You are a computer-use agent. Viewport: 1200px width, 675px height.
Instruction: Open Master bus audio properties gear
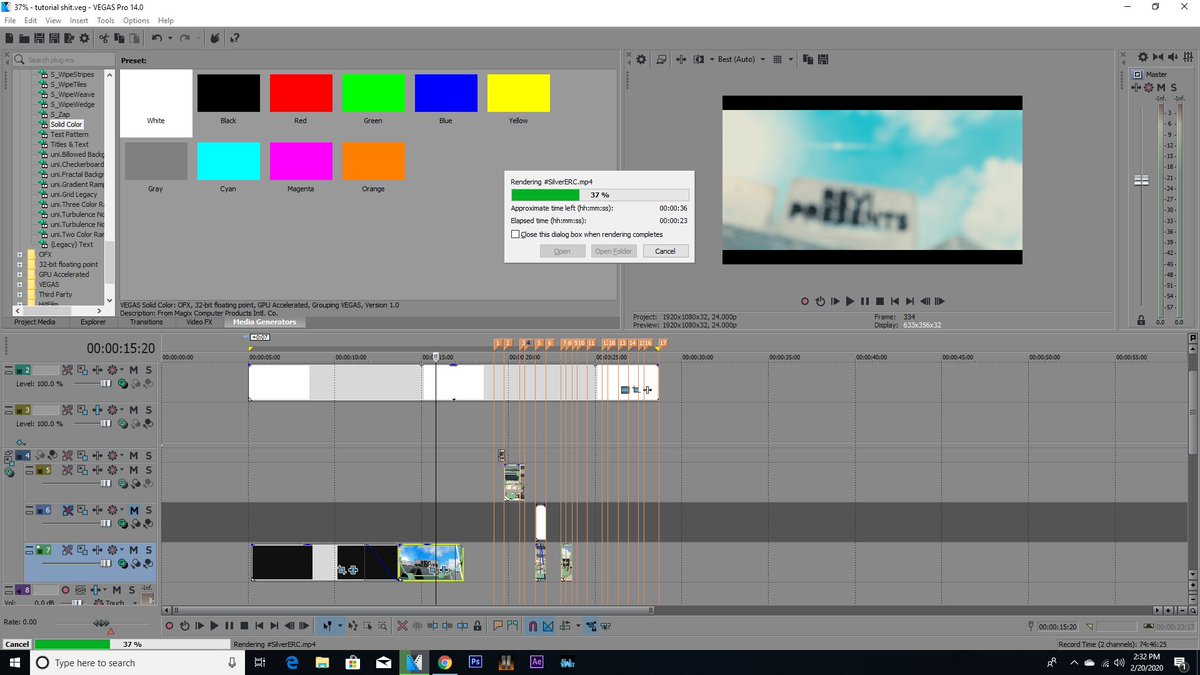(1143, 57)
